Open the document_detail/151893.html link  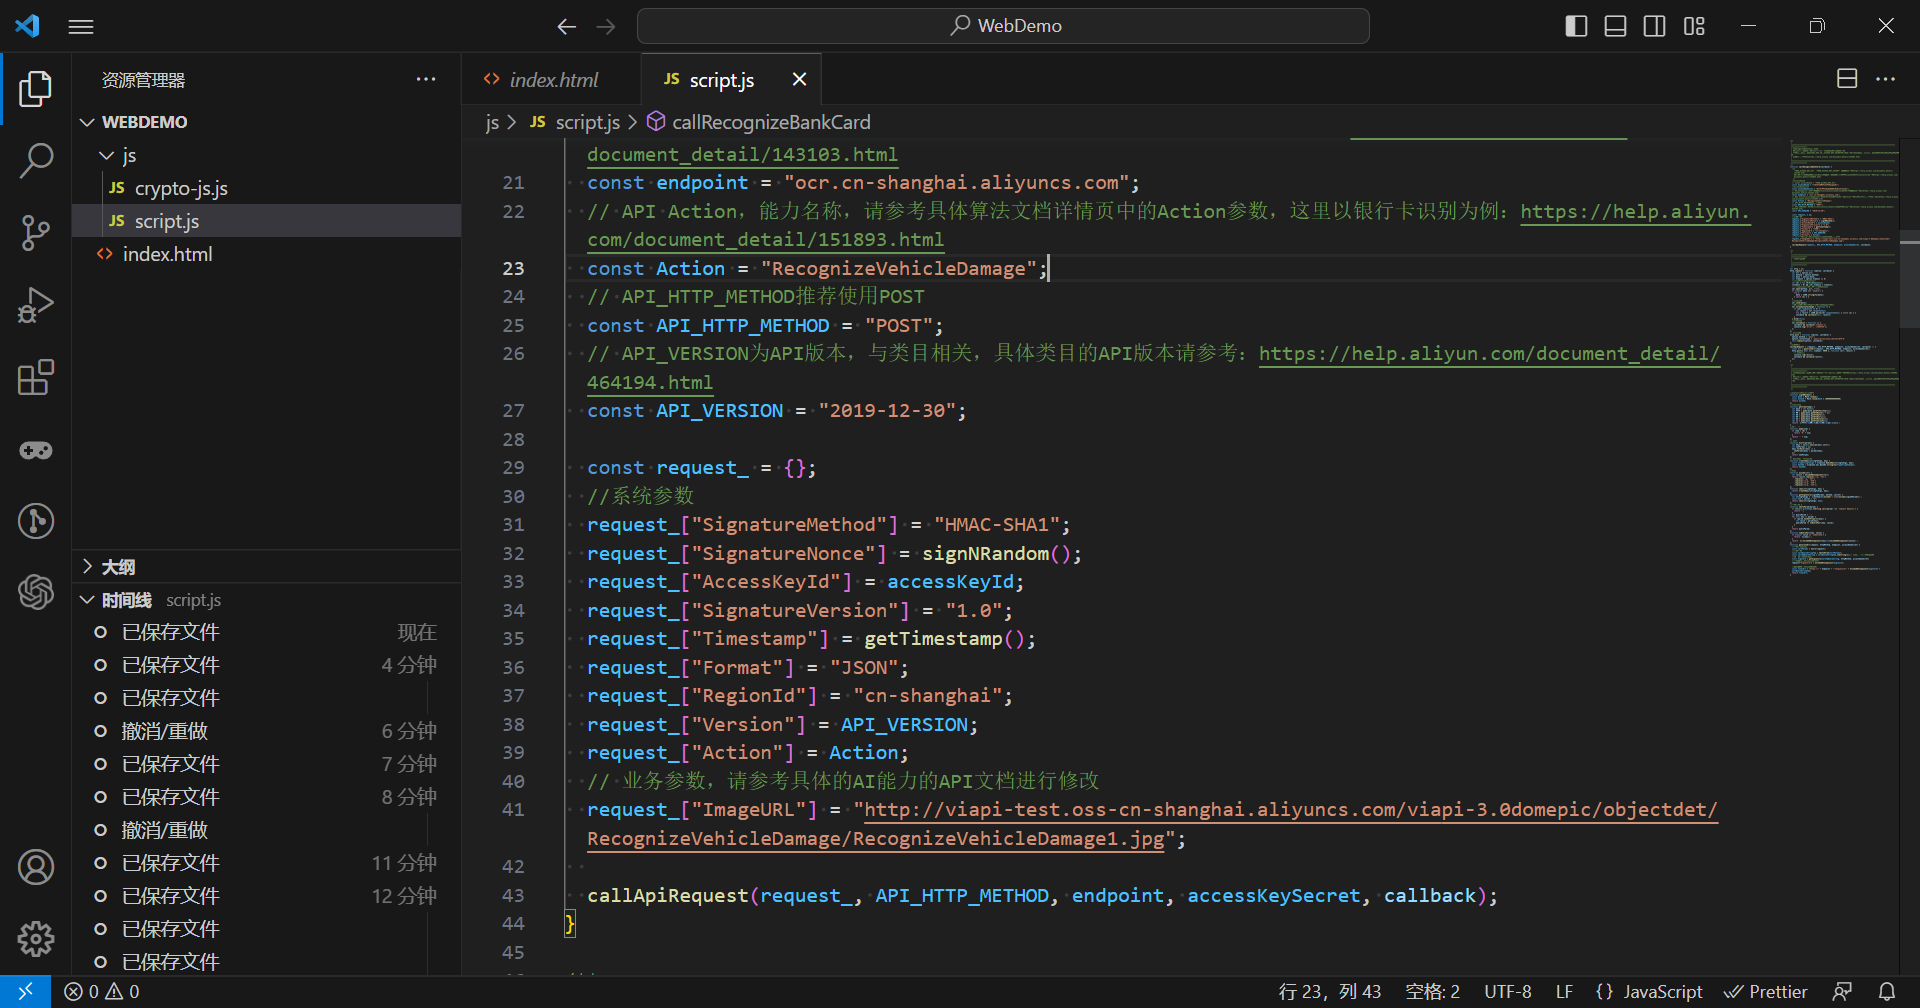[x=765, y=240]
